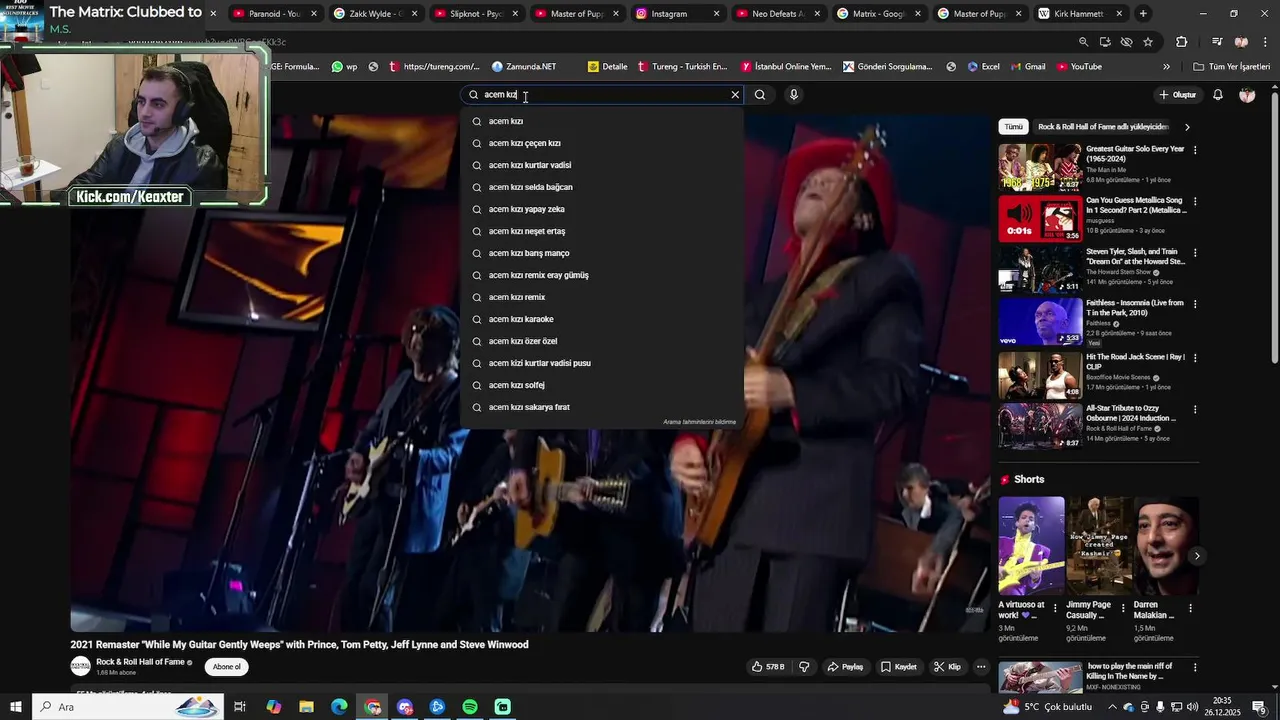1280x720 pixels.
Task: Open options for Can You Guess Metallica Song
Action: pos(1194,201)
